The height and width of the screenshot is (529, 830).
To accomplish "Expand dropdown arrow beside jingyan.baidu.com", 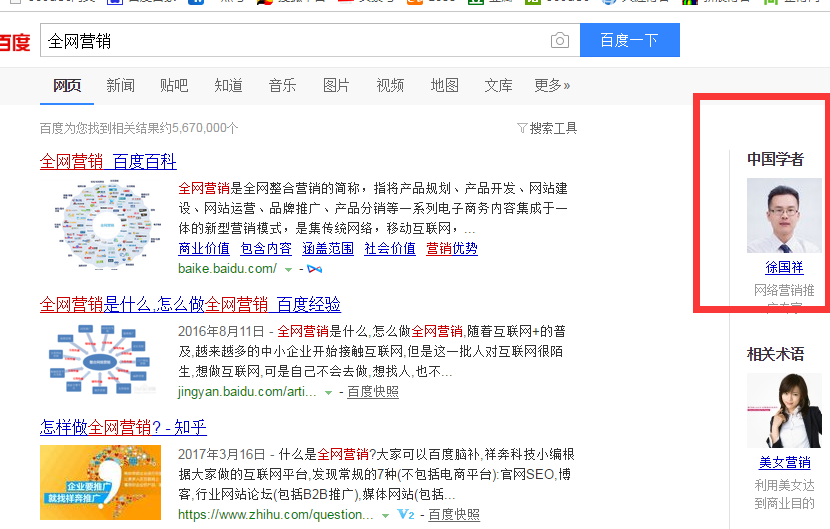I will (328, 393).
